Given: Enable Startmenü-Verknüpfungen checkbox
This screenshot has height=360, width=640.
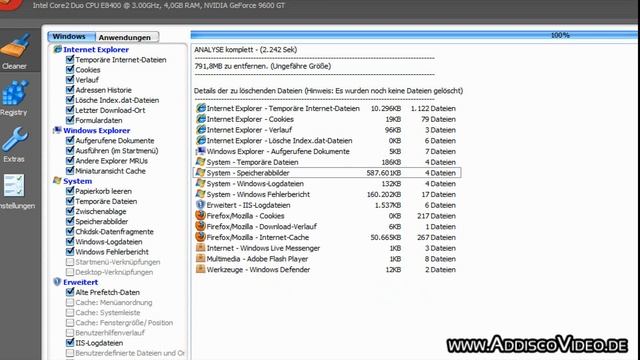Looking at the screenshot, I should click(x=70, y=262).
